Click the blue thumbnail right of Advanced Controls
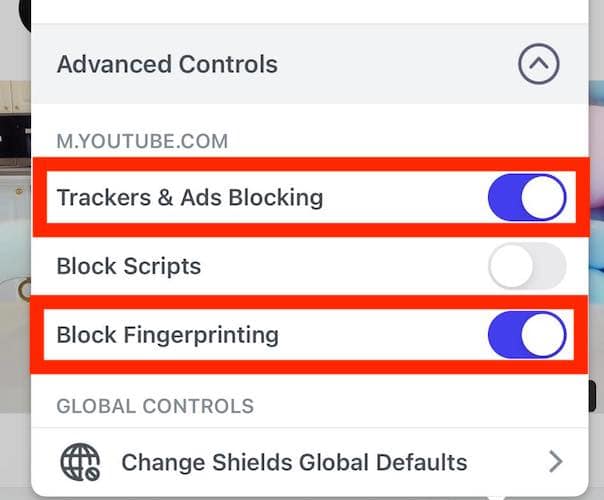The width and height of the screenshot is (604, 500). 595,100
